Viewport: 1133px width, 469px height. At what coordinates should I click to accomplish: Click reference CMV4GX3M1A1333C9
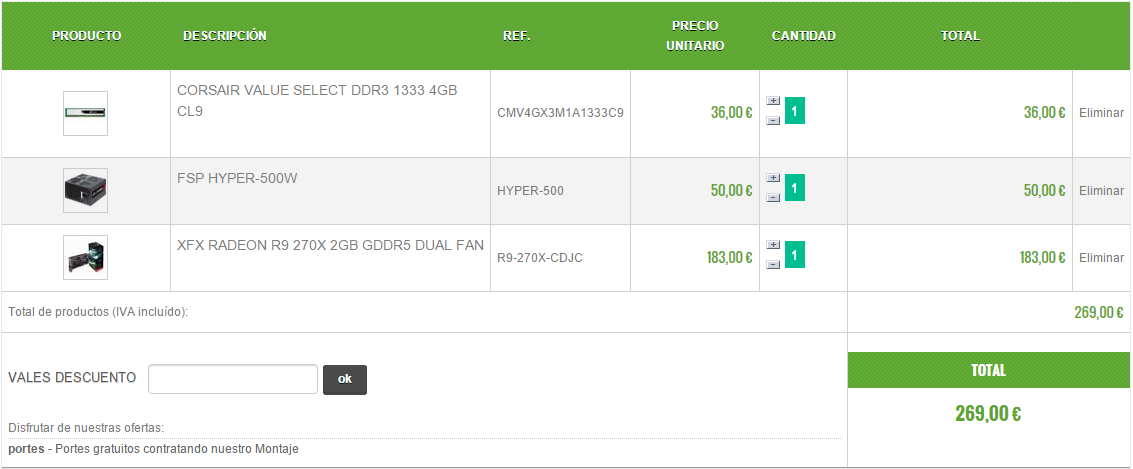point(560,113)
